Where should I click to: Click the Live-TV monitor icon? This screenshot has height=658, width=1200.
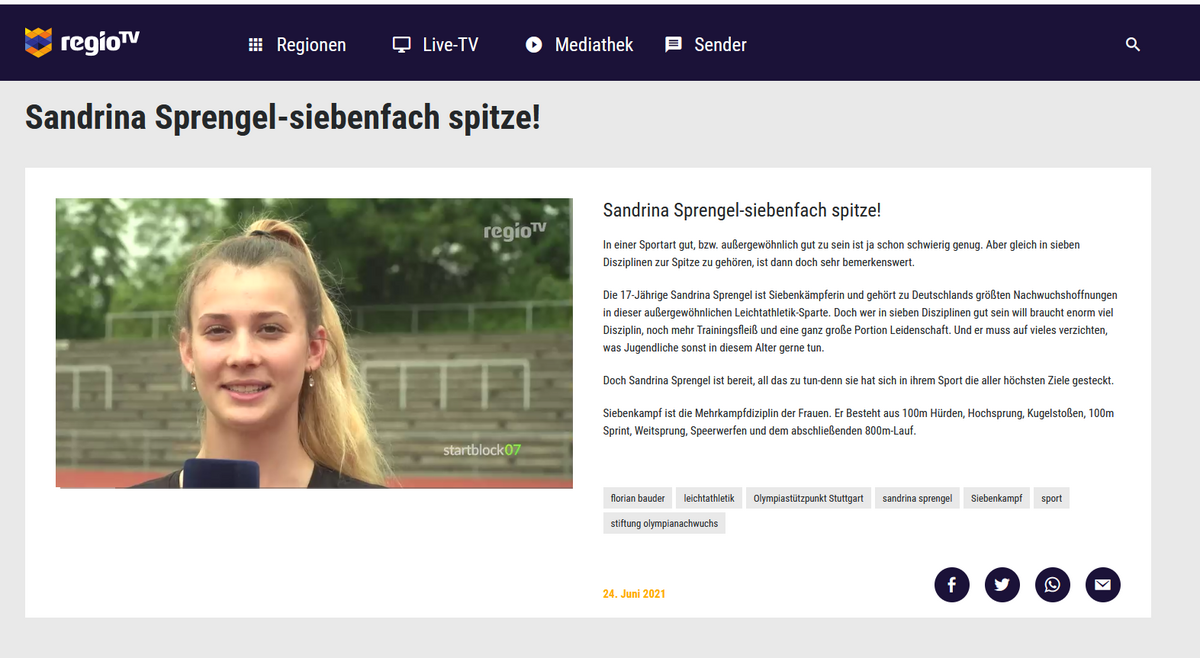(x=402, y=45)
